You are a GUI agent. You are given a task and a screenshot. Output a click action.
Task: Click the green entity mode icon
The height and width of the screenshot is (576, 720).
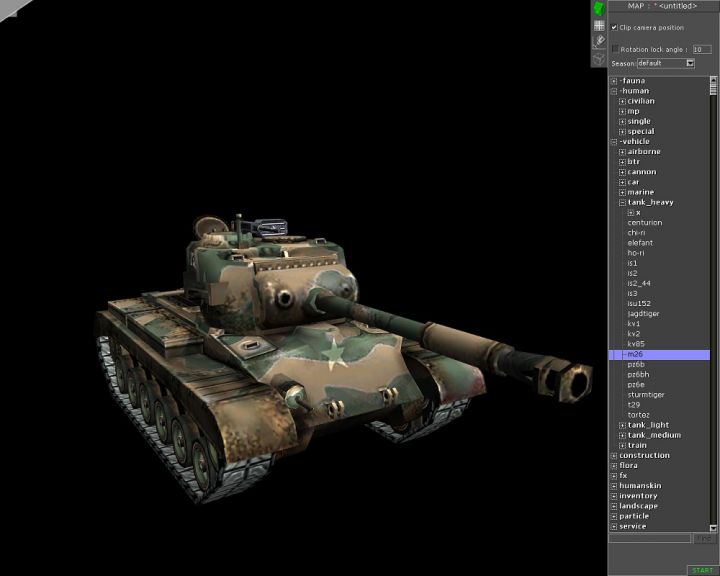tap(599, 8)
